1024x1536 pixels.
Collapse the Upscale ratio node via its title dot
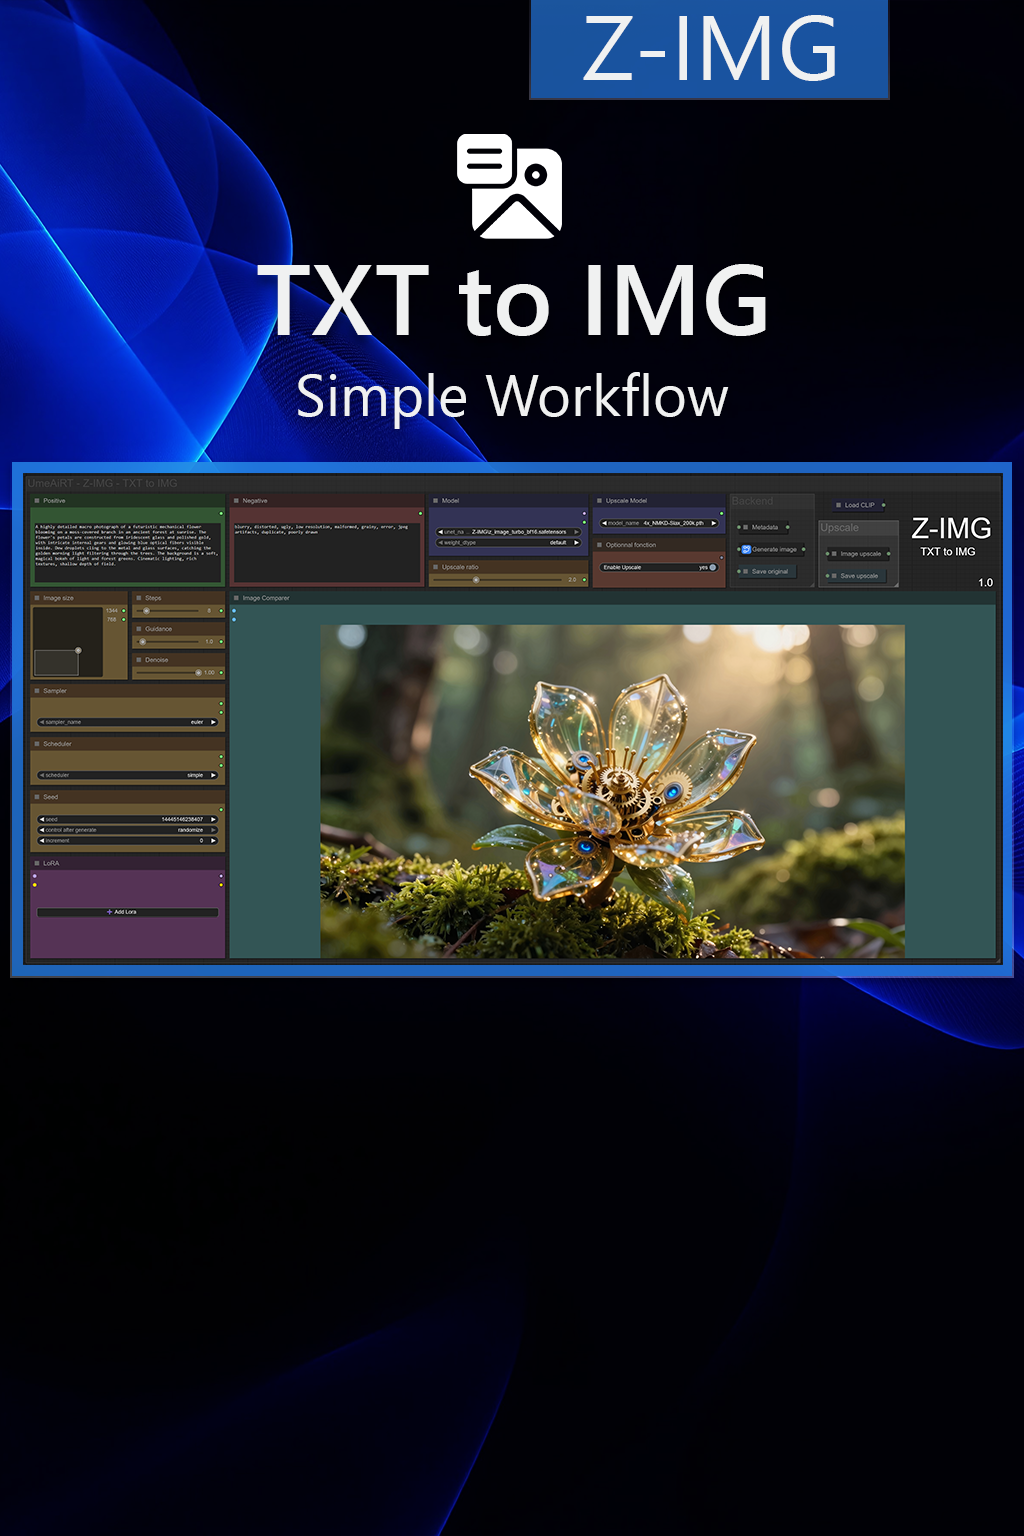click(435, 567)
